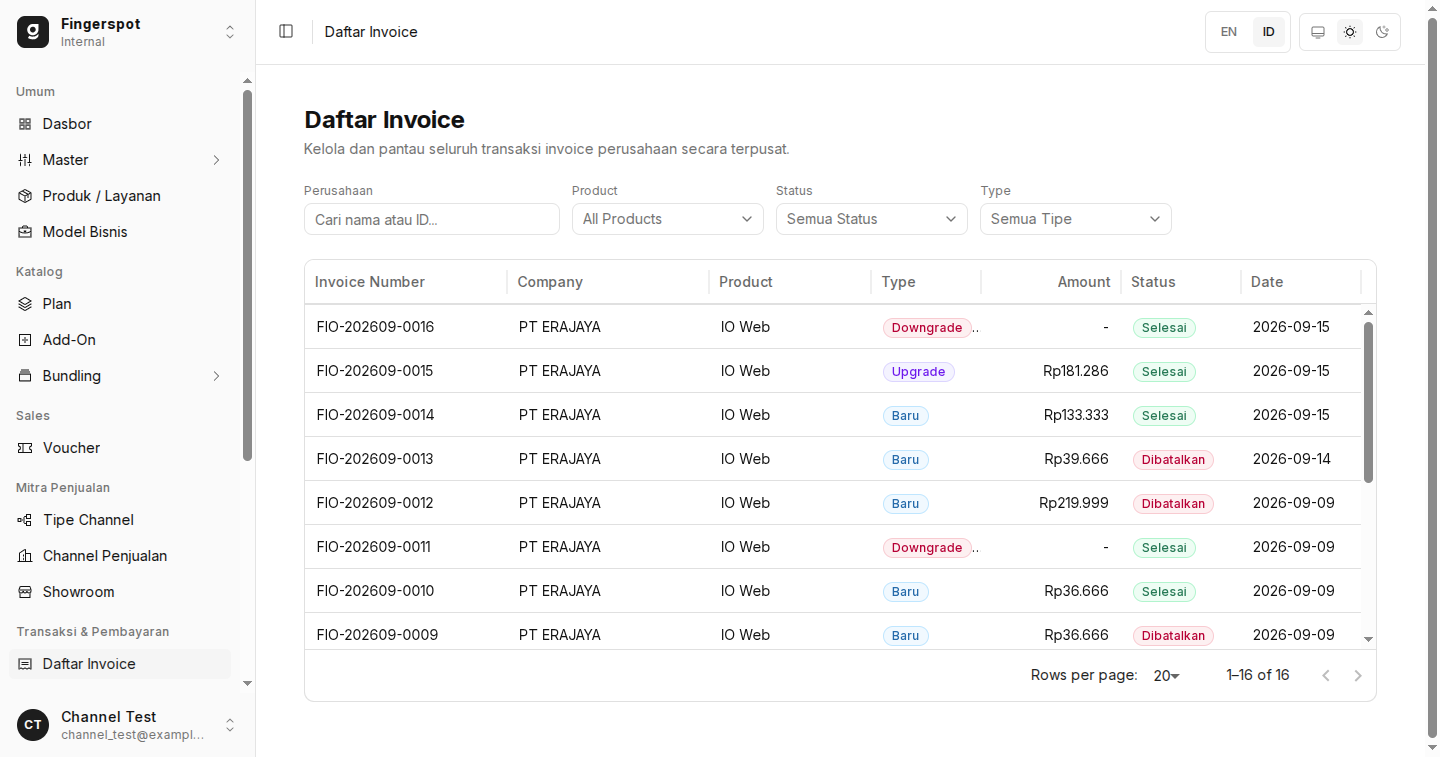
Task: Click invoice number FIO-202609-0015
Action: pyautogui.click(x=375, y=371)
